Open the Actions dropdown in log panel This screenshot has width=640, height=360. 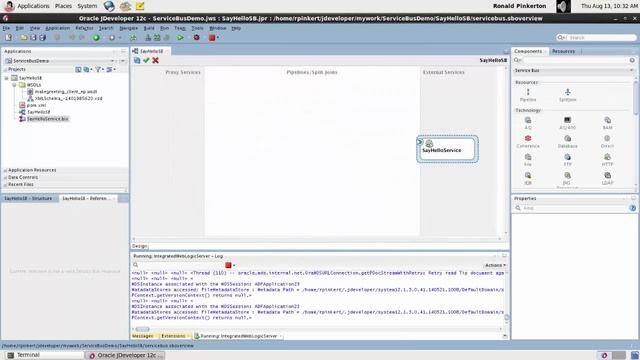(495, 265)
